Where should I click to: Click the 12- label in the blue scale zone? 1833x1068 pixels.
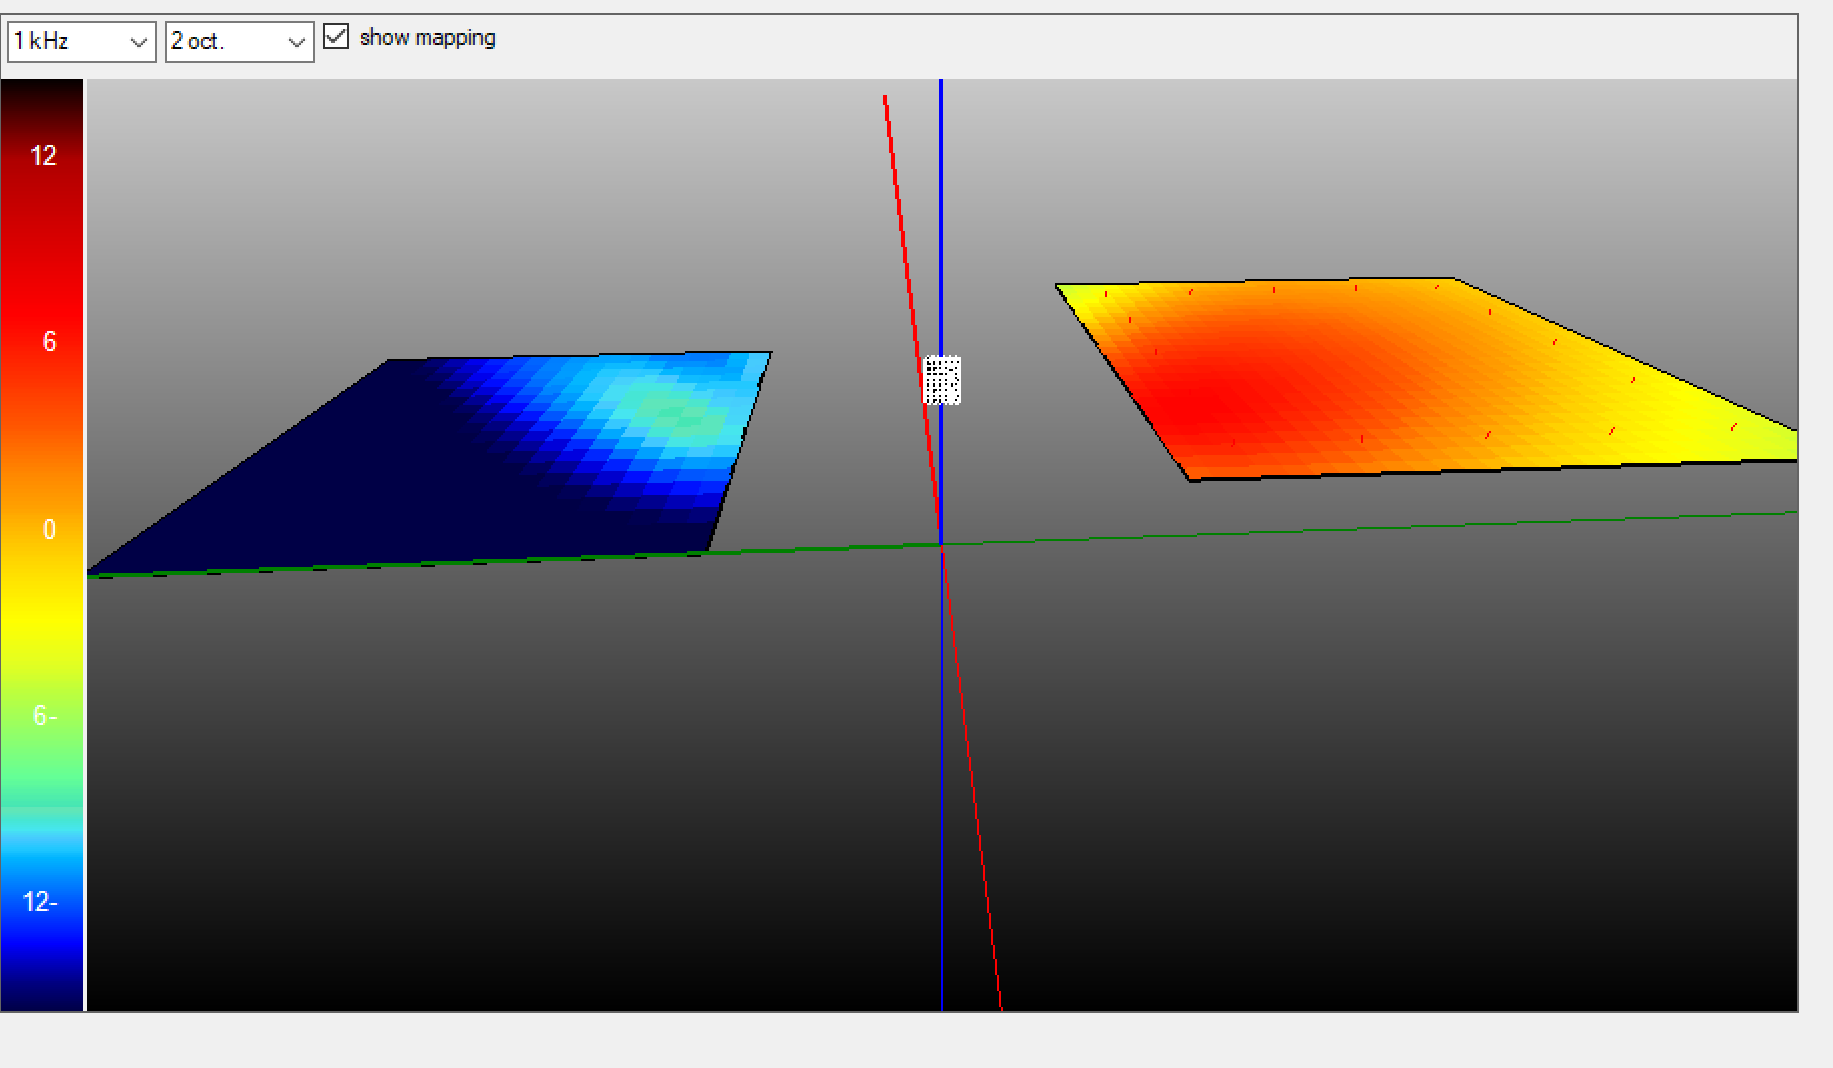coord(40,901)
